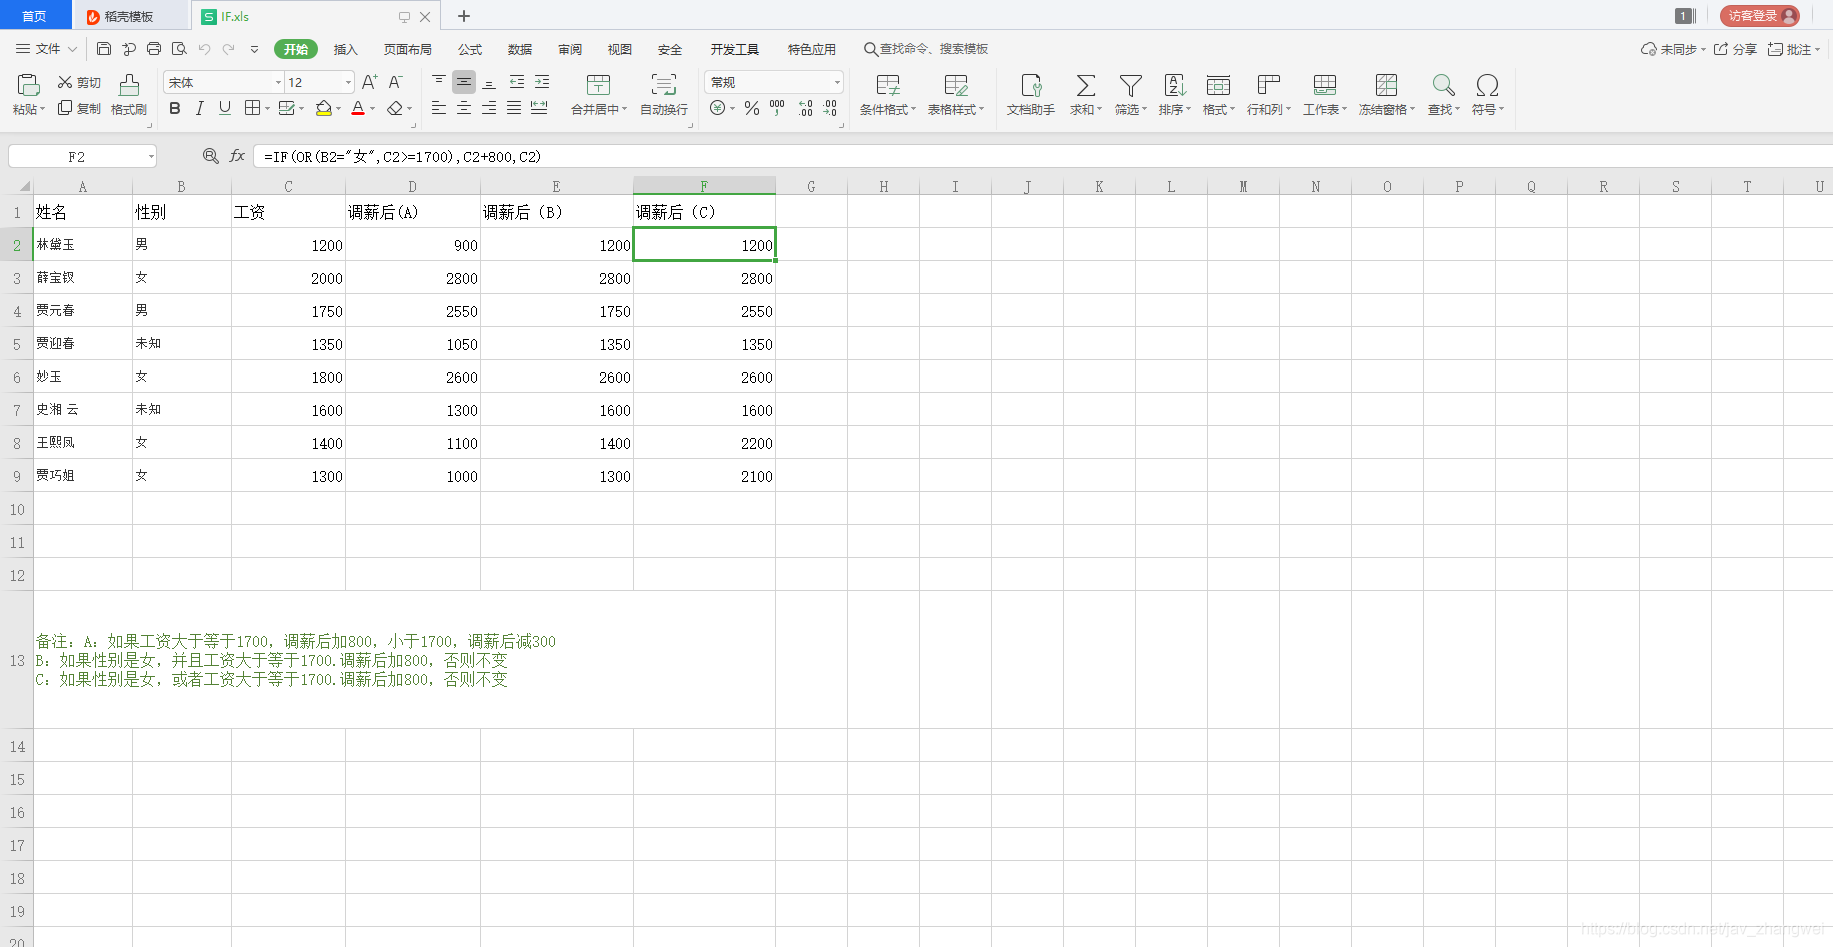
Task: Click the not synced (未同步) button
Action: pyautogui.click(x=1672, y=49)
